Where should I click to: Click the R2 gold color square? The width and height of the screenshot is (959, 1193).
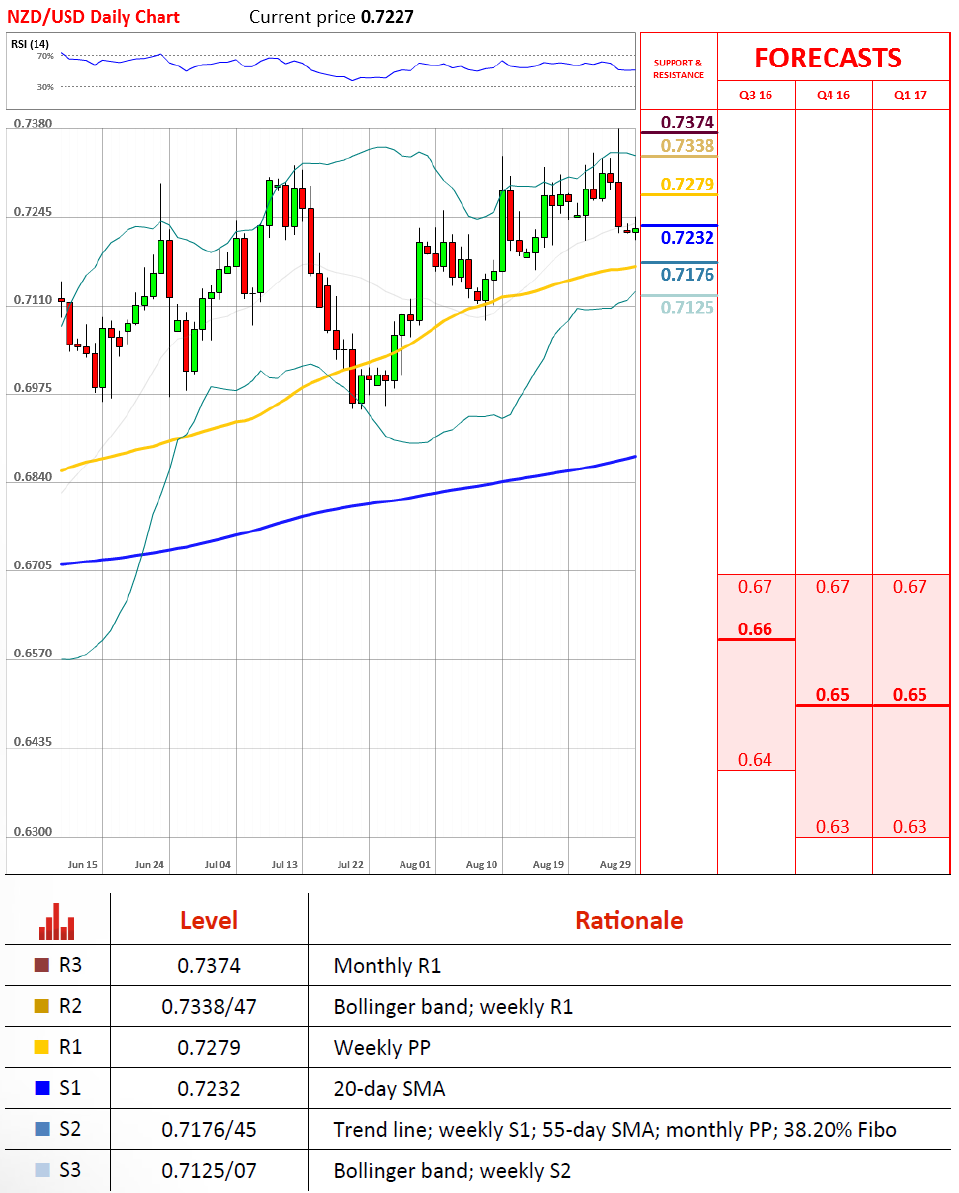[41, 1007]
